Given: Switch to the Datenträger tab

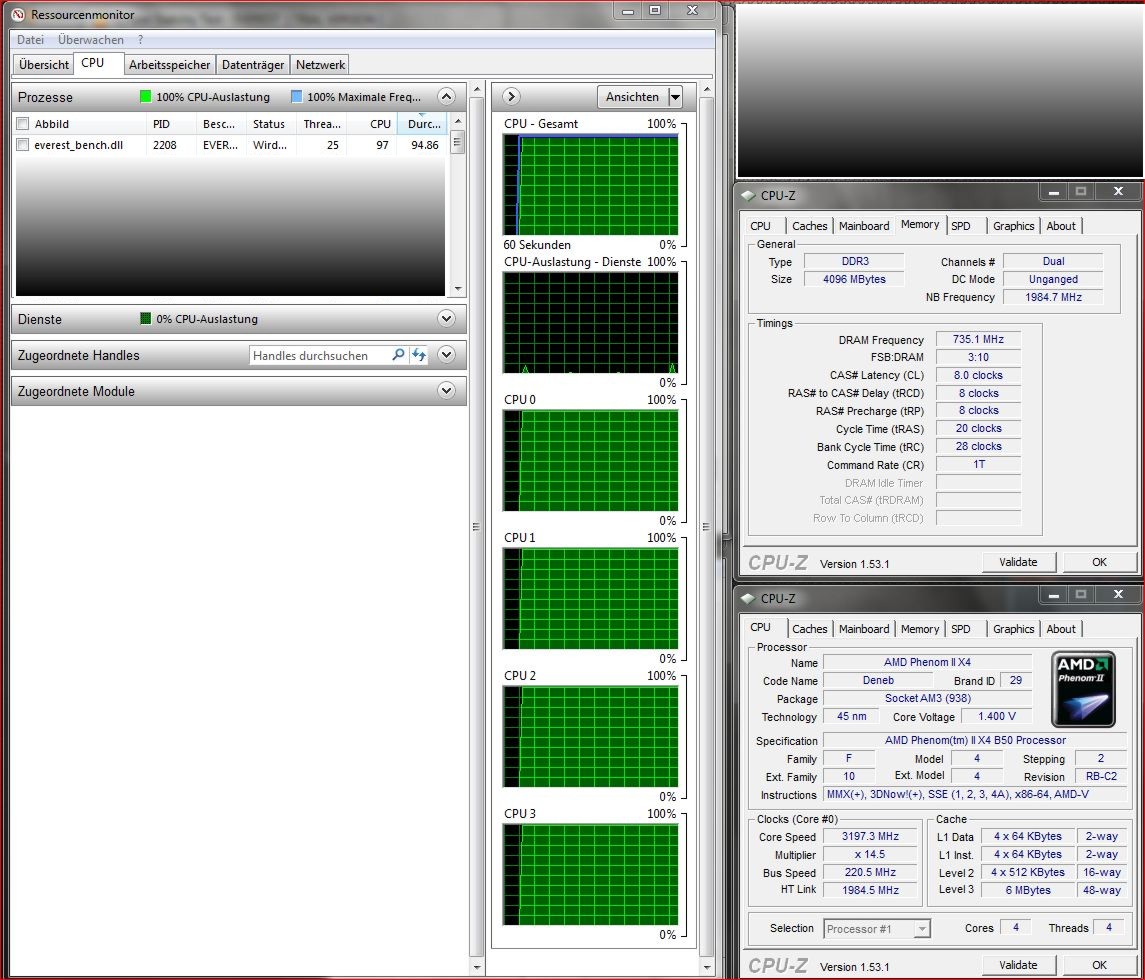Looking at the screenshot, I should 253,64.
